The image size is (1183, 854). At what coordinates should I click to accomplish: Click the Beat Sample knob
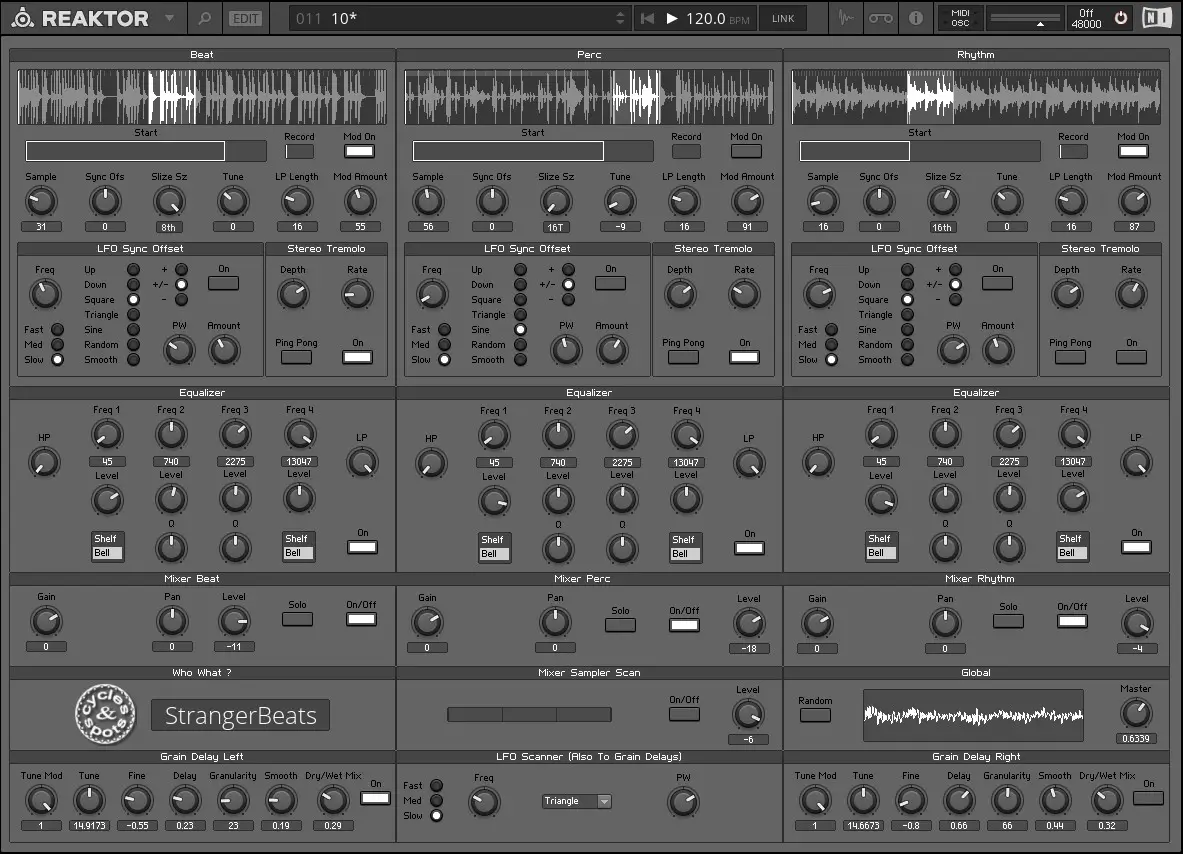[x=41, y=201]
